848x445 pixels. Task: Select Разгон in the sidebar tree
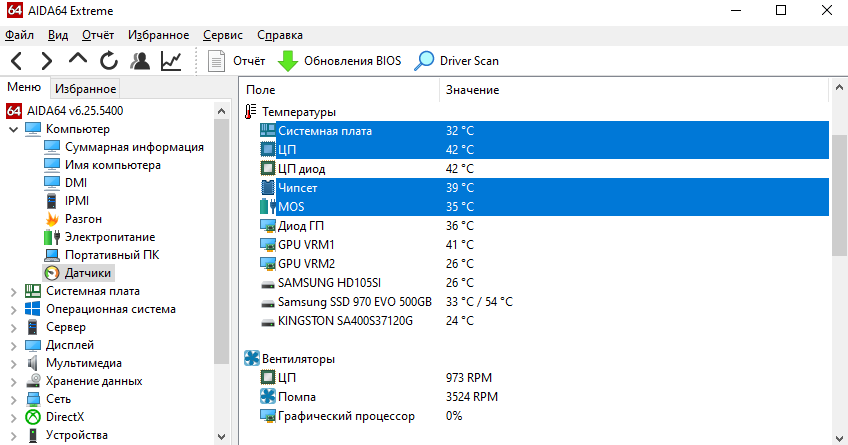(x=83, y=219)
